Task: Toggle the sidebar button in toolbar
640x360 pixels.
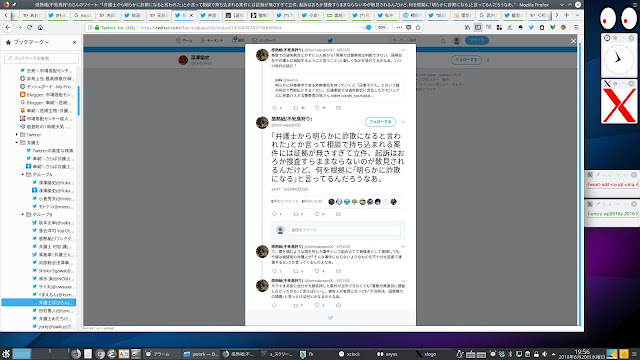Action: click(x=478, y=27)
